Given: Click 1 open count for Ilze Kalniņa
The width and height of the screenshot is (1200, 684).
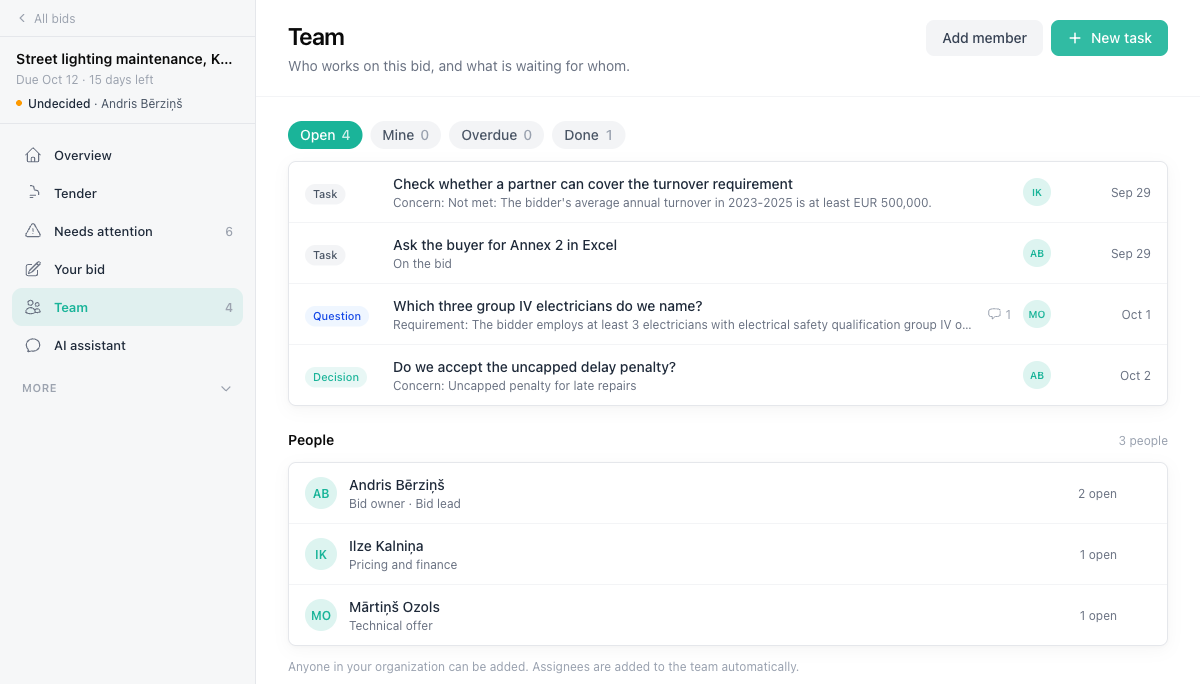Looking at the screenshot, I should coord(1098,554).
